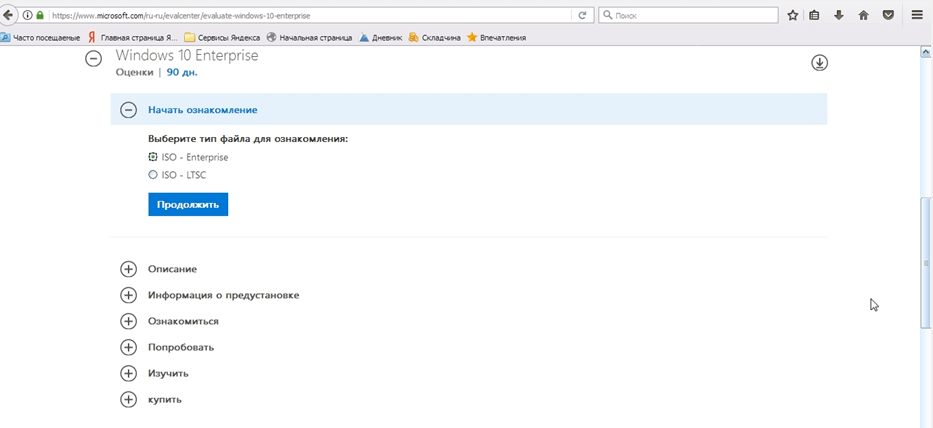Select the ISO - LTSC radio option
933x428 pixels.
153,175
